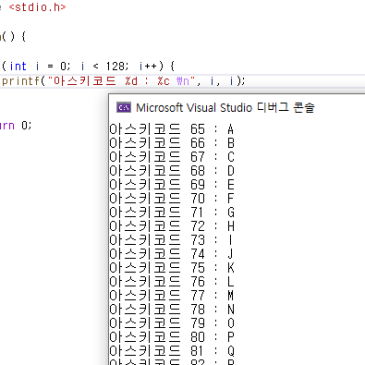Image resolution: width=365 pixels, height=365 pixels.
Task: Click the %c format specifier in string
Action: 163,81
